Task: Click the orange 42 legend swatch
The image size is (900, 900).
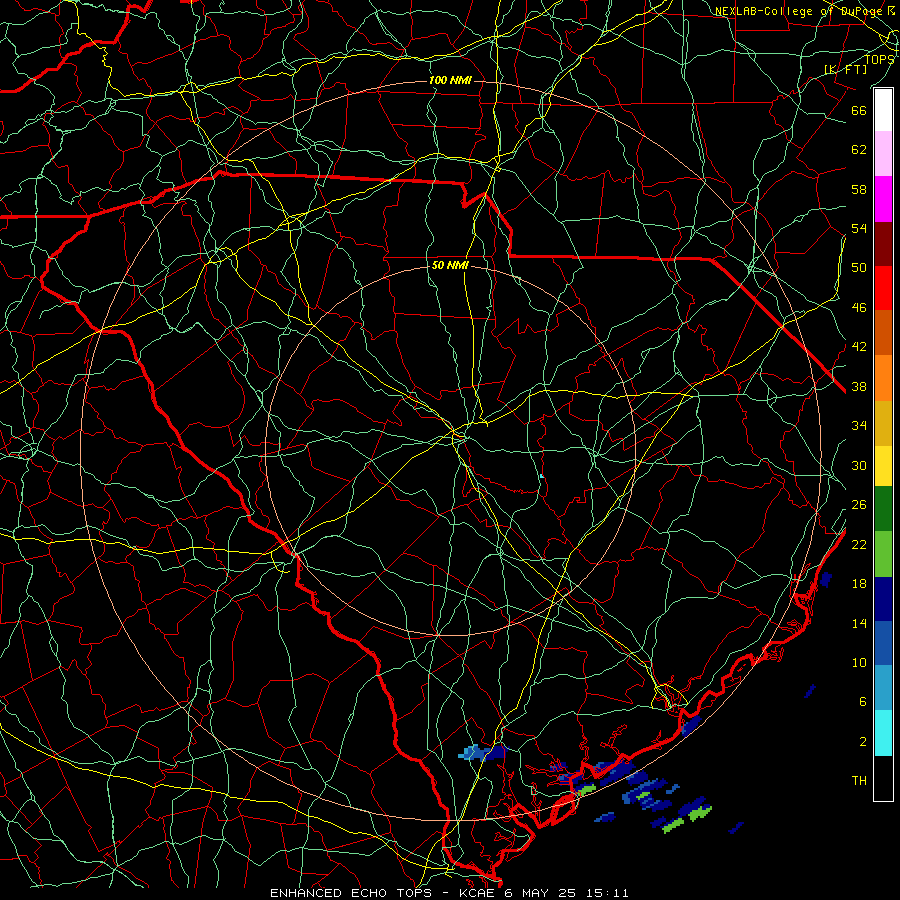Action: coord(884,378)
